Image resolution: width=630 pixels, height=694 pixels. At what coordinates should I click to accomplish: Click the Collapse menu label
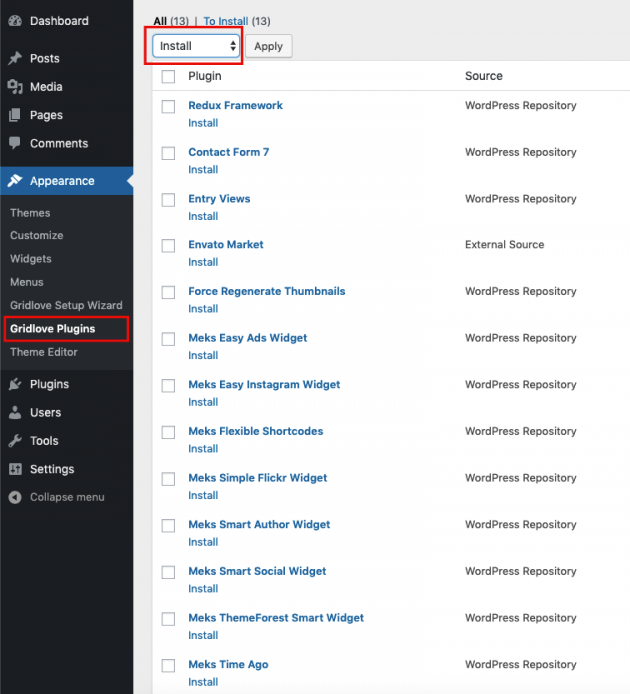pyautogui.click(x=67, y=497)
